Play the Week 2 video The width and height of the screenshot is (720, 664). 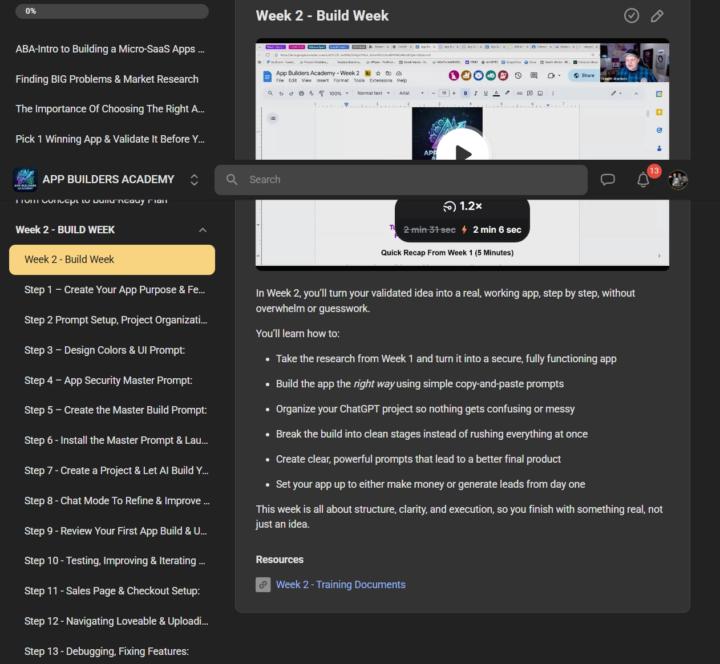click(x=462, y=153)
